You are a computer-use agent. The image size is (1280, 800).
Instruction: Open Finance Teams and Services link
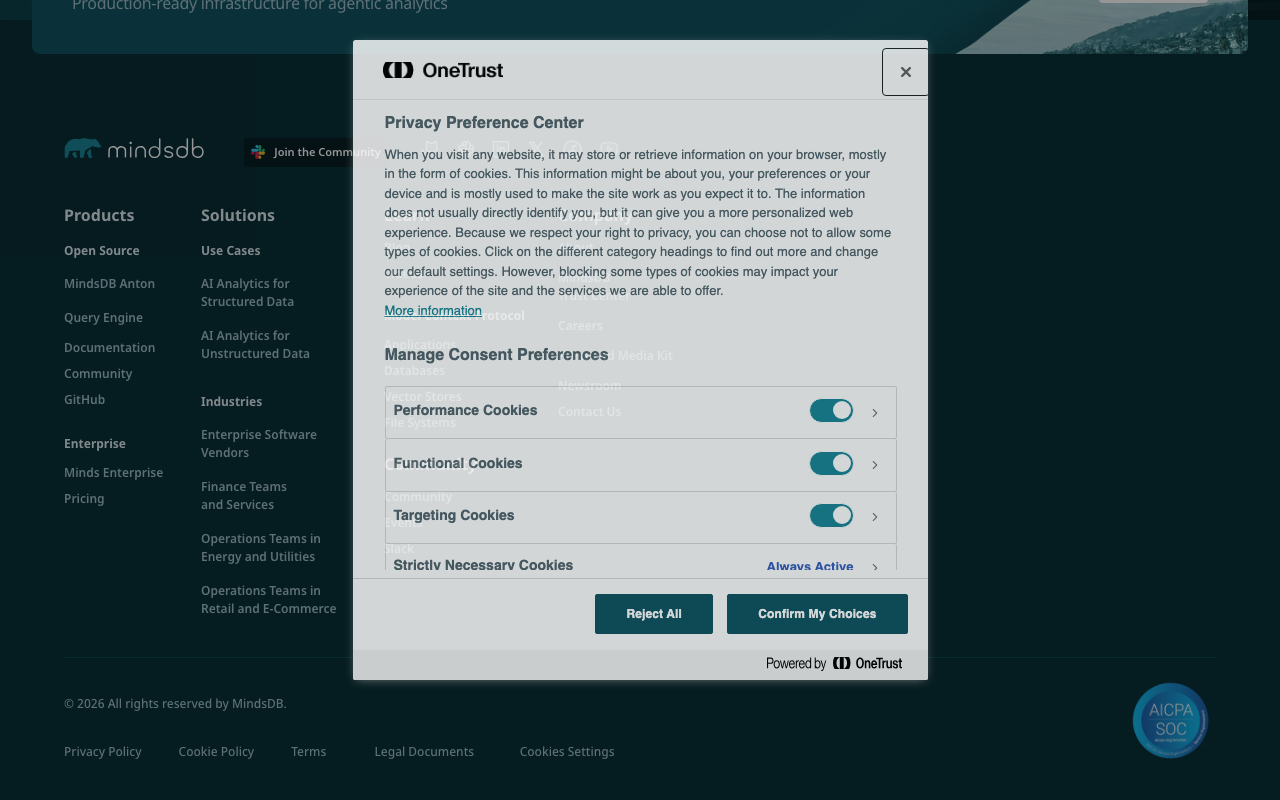[x=244, y=496]
